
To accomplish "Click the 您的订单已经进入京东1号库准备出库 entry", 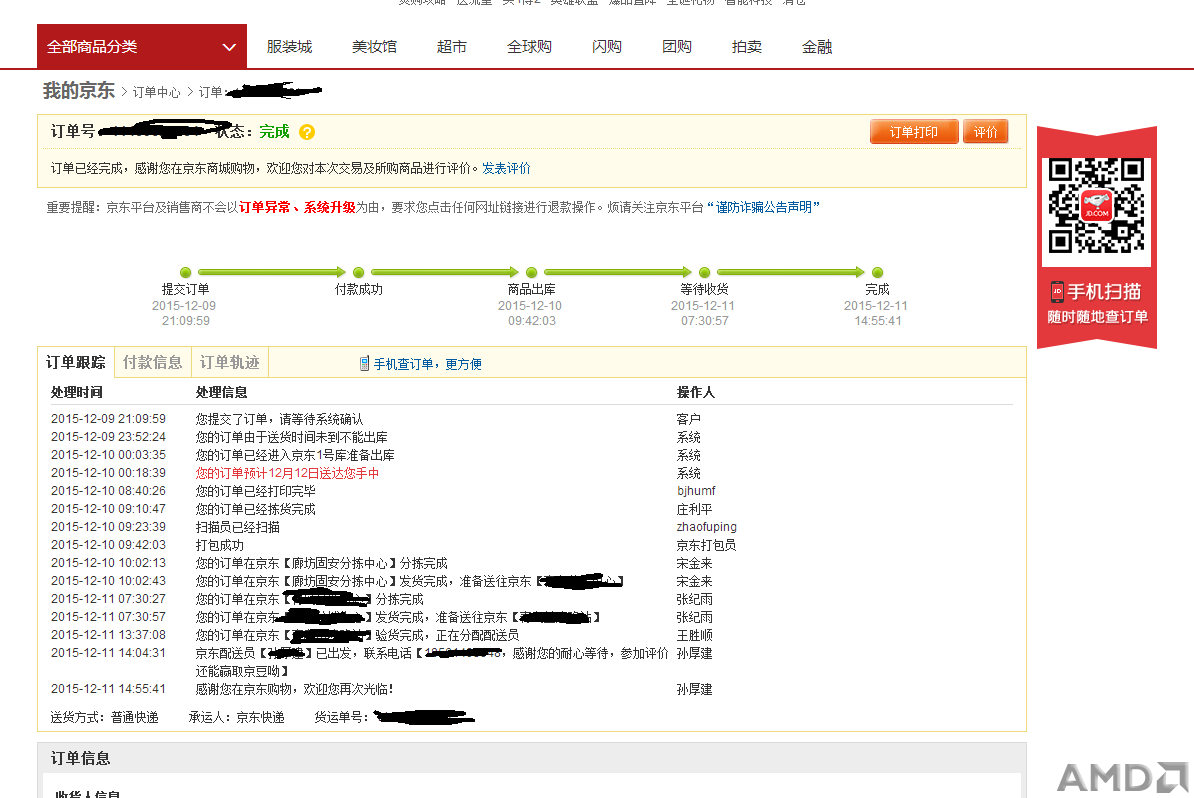I will pos(295,455).
